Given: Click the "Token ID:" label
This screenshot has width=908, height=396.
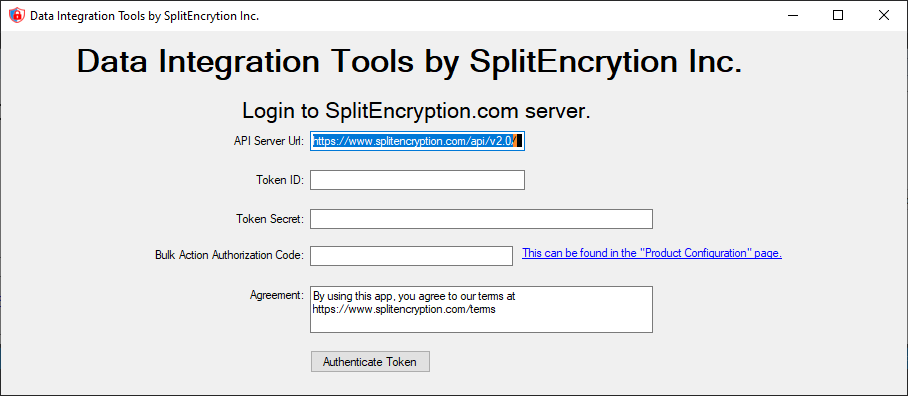Looking at the screenshot, I should (x=280, y=180).
